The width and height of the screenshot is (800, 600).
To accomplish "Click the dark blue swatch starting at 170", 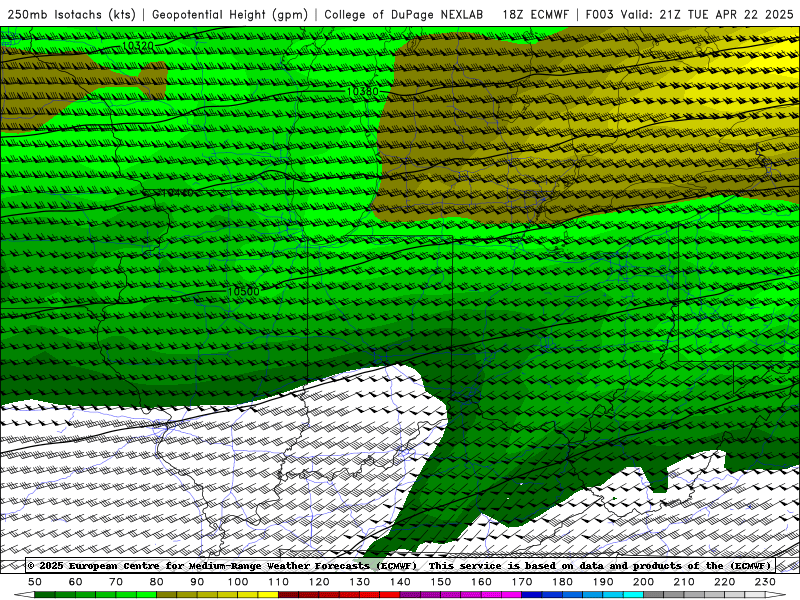I will click(x=532, y=595).
